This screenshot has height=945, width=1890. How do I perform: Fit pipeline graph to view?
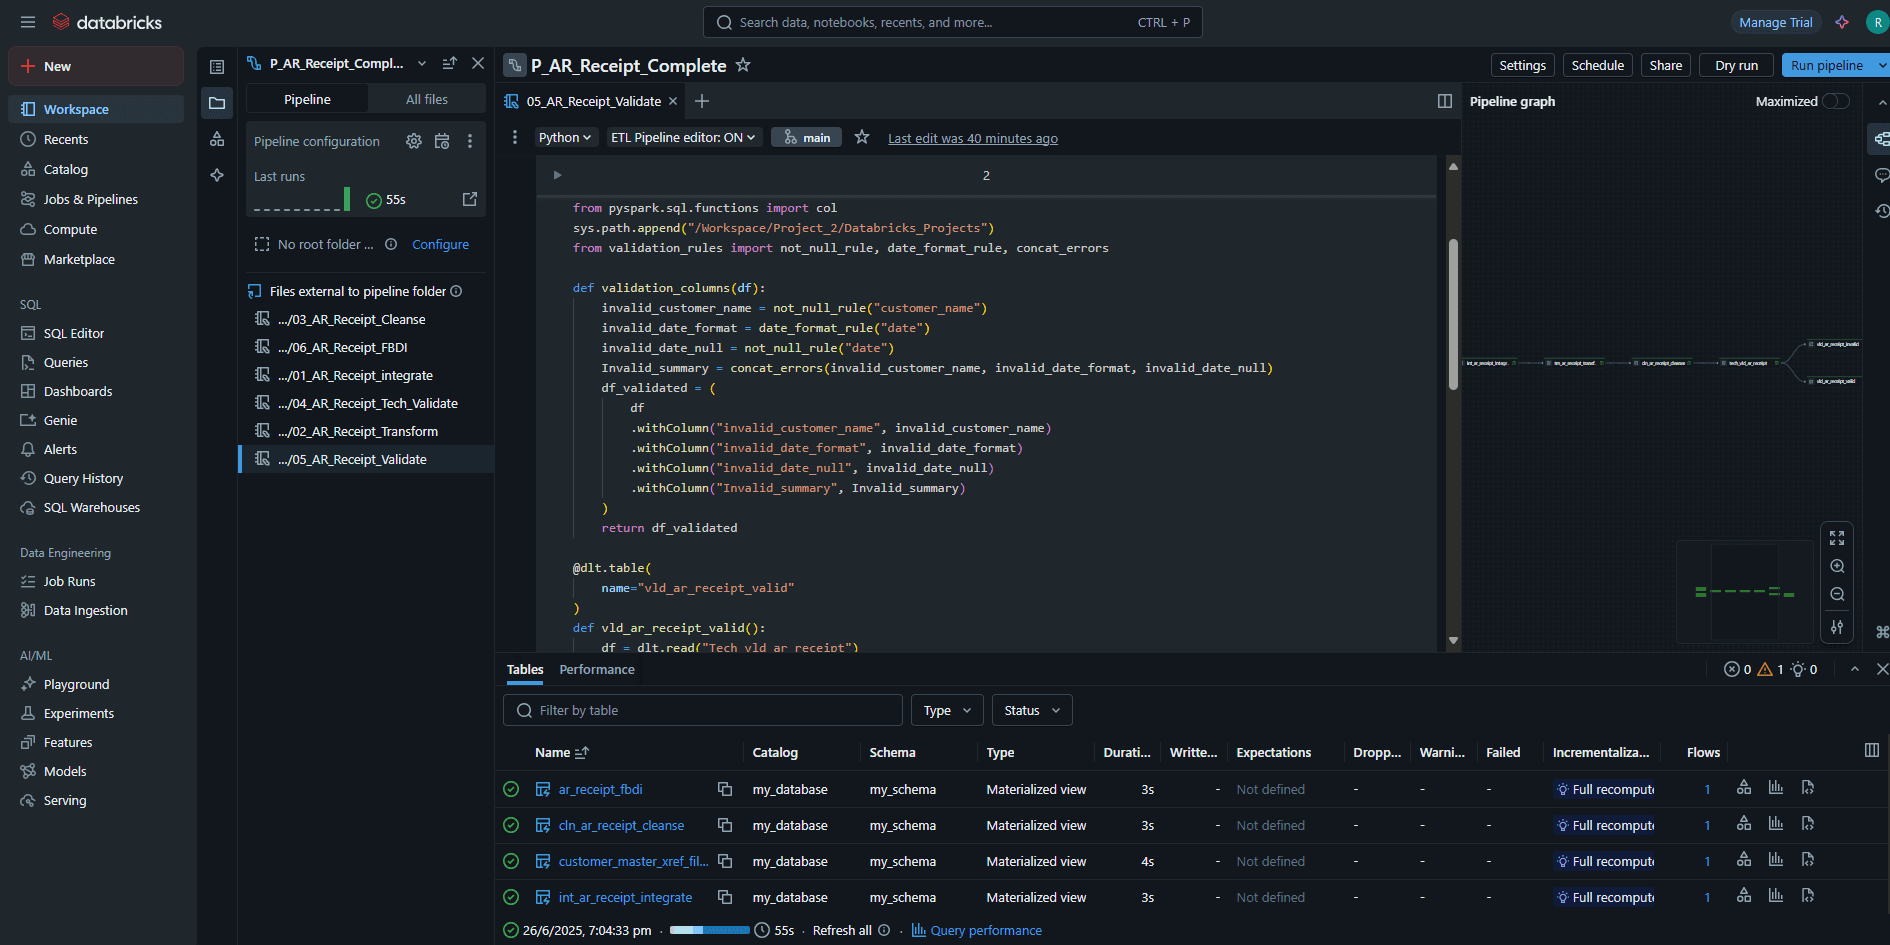(1837, 538)
